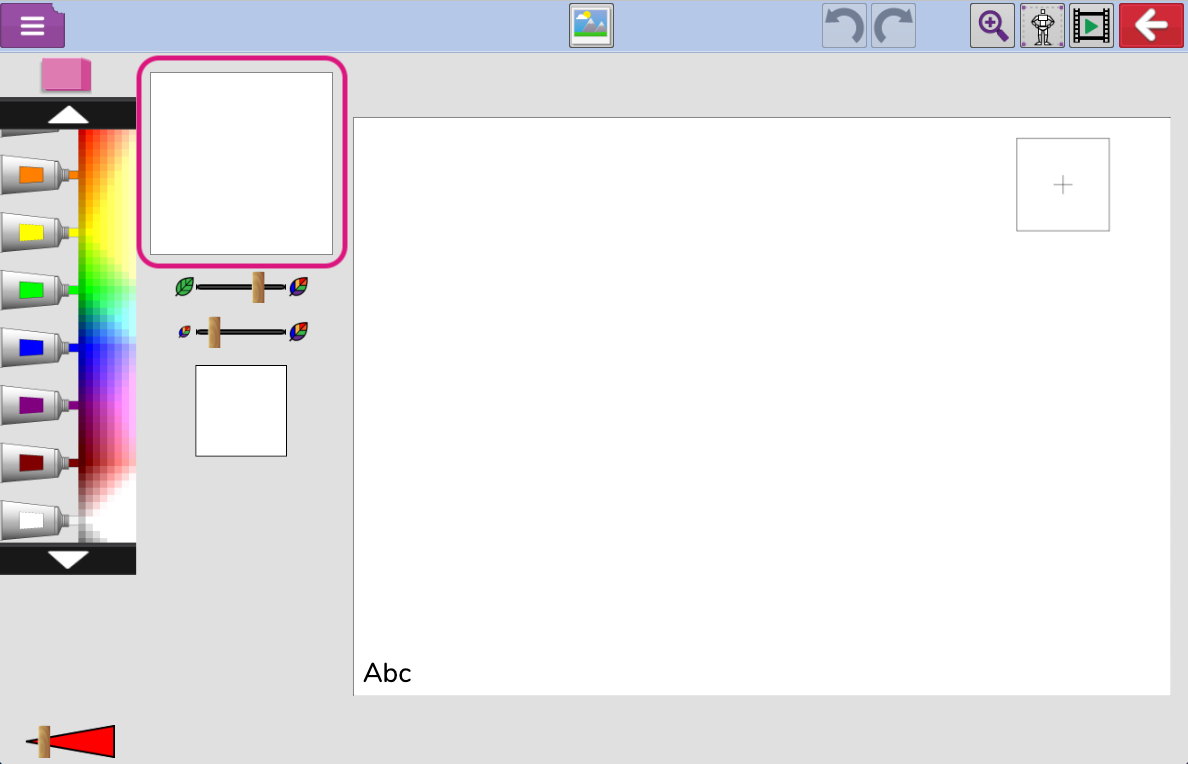Select the character puppet tool
The height and width of the screenshot is (764, 1188).
pos(1042,26)
